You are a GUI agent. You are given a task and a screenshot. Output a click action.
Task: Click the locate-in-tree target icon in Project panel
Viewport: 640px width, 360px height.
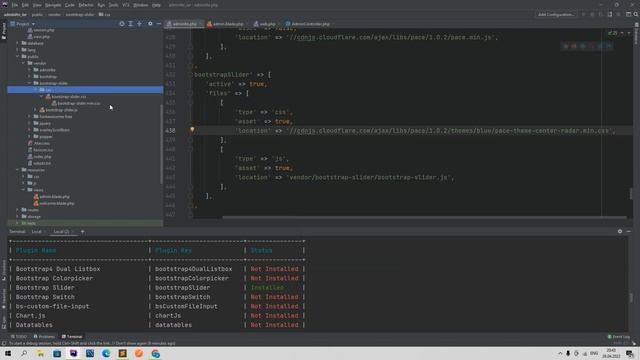[x=122, y=24]
